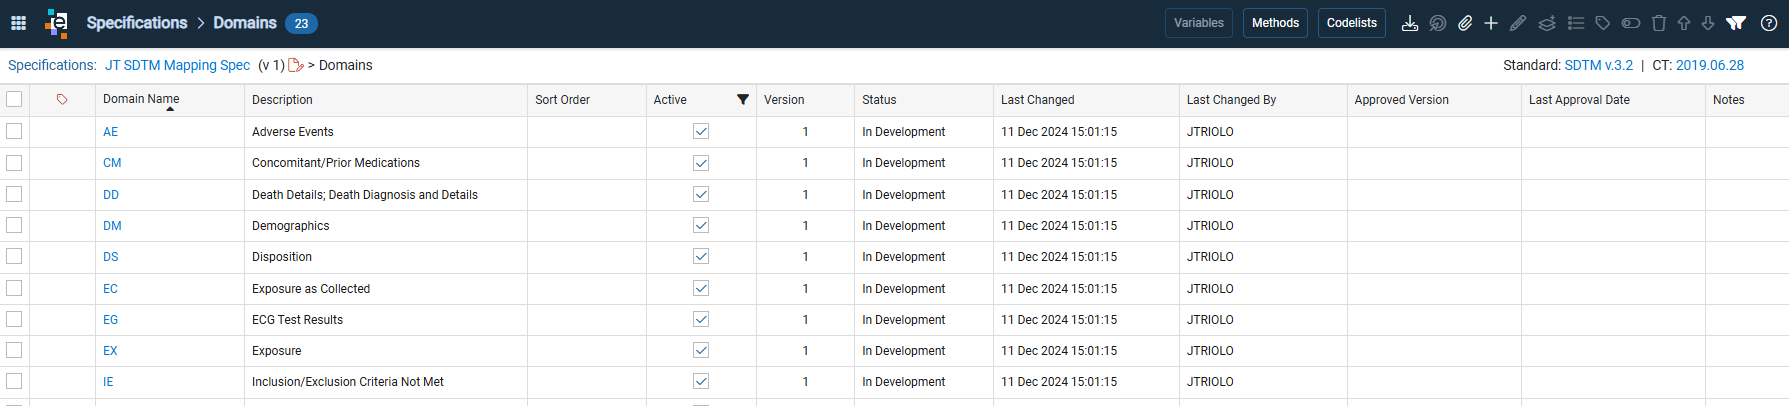Image resolution: width=1789 pixels, height=406 pixels.
Task: Open the AE domain link
Action: click(110, 132)
